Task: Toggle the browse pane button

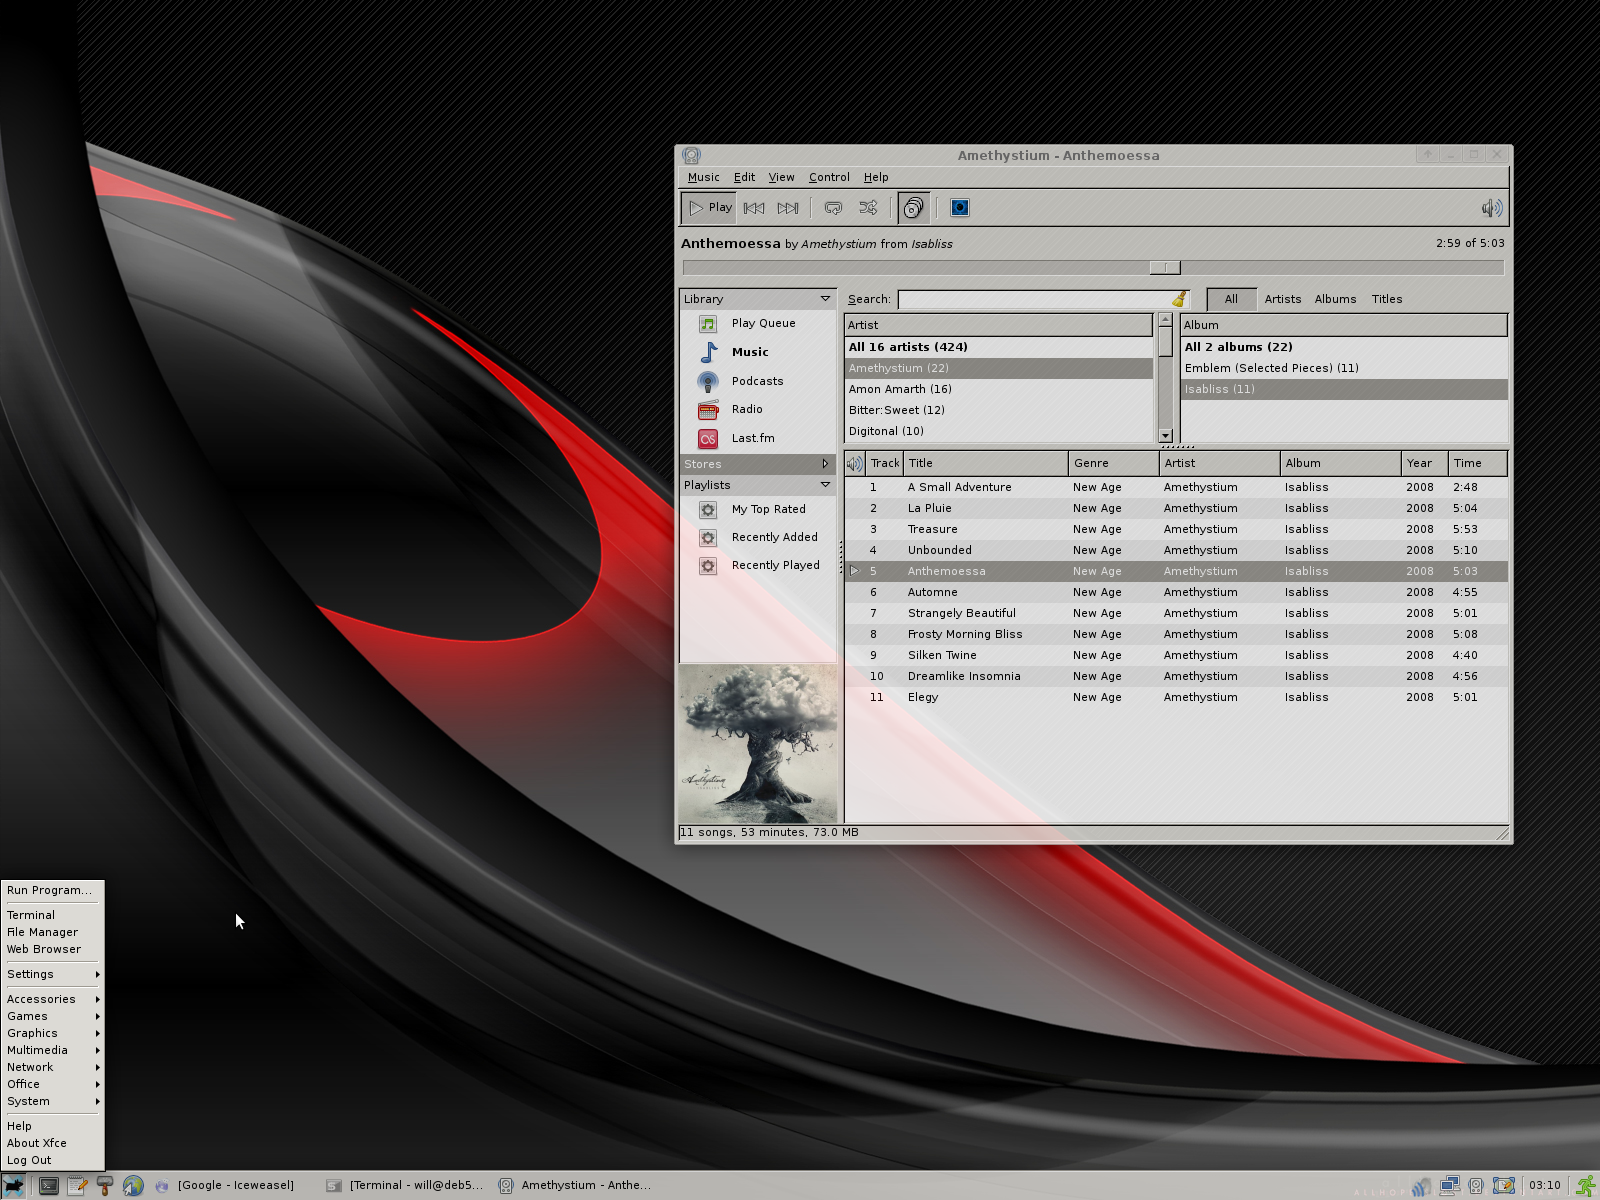Action: click(x=913, y=208)
